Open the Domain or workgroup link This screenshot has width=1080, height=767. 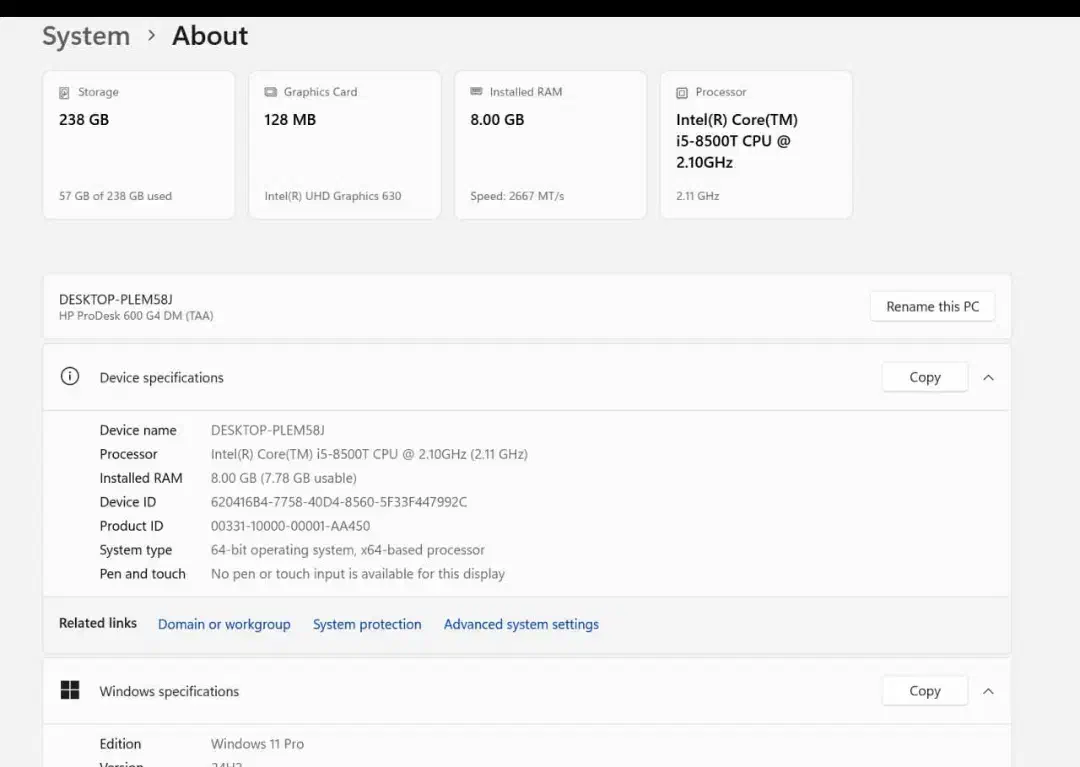(x=224, y=624)
